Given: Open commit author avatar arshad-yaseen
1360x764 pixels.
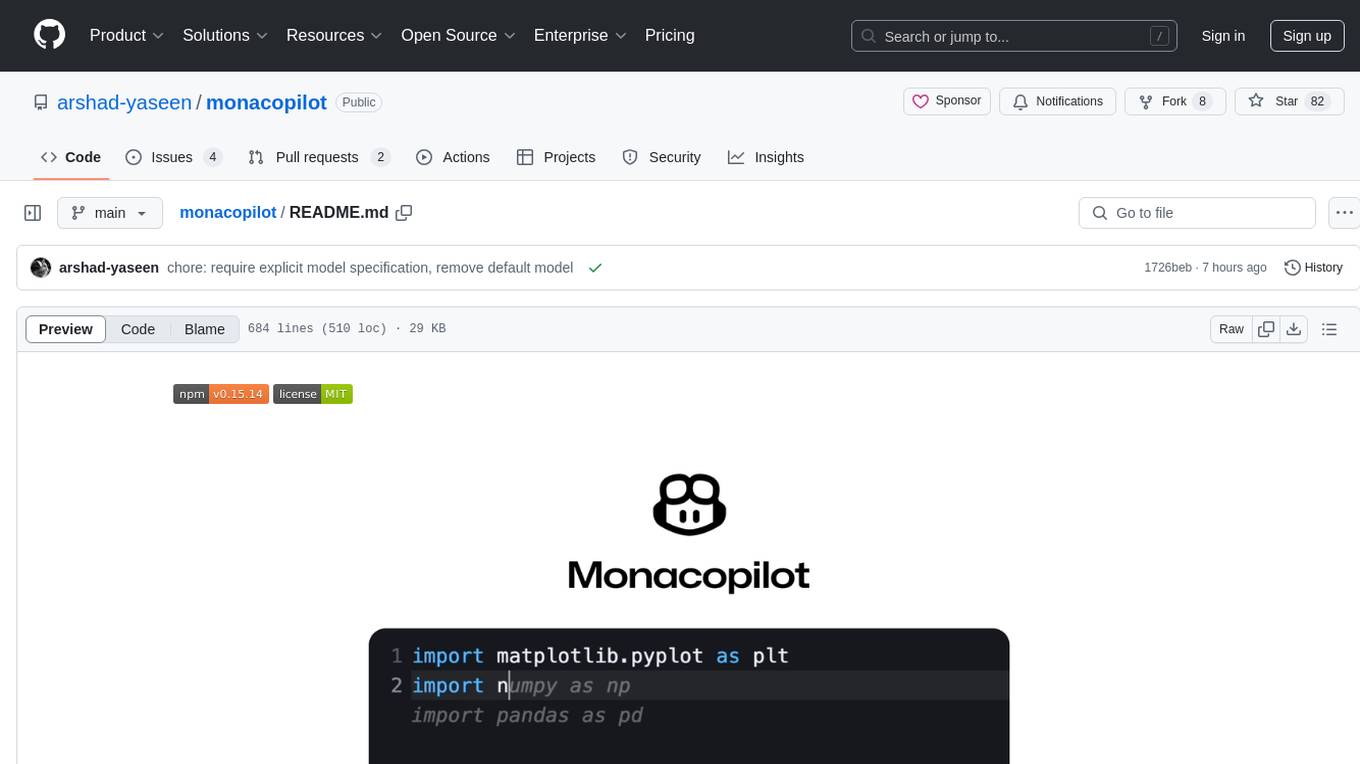Looking at the screenshot, I should 41,268.
